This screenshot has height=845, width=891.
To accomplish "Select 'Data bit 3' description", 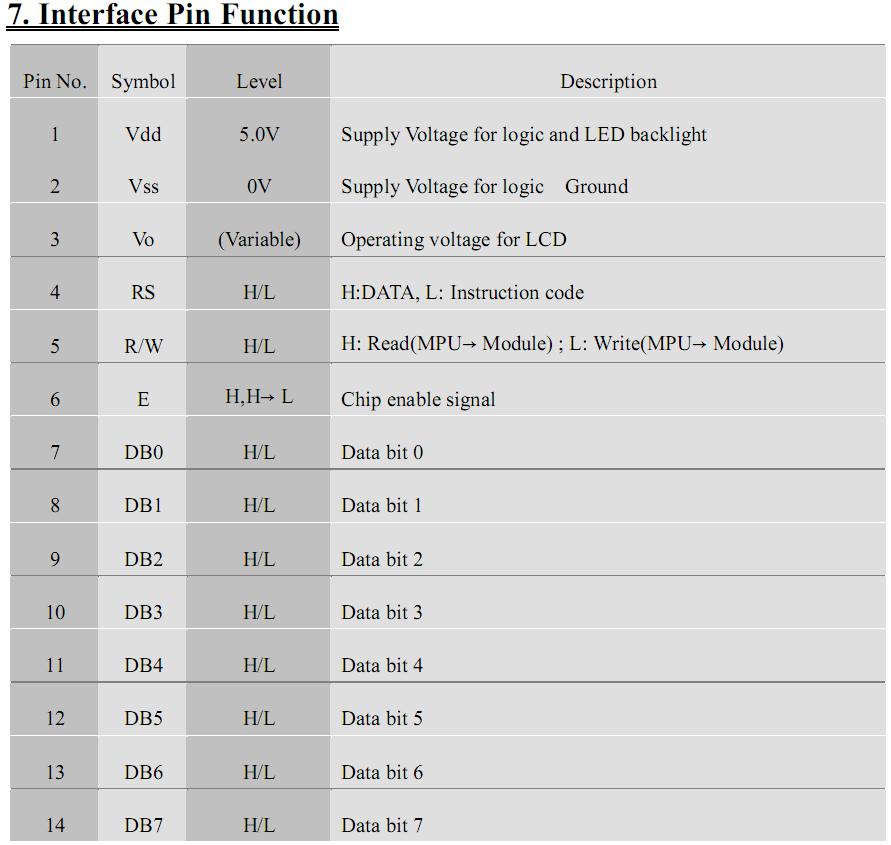I will (381, 613).
